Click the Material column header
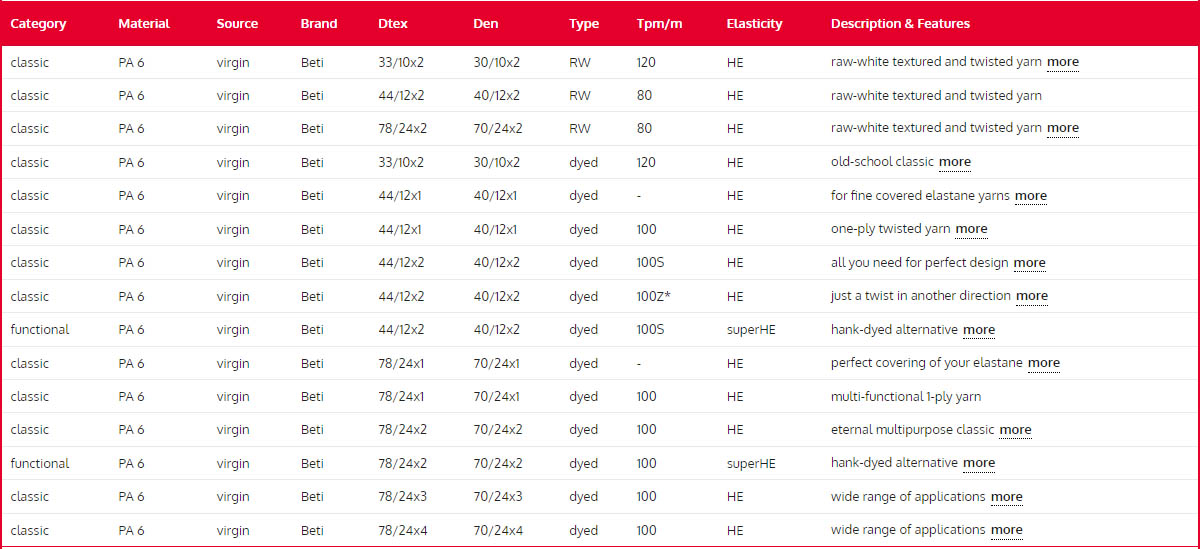 144,24
